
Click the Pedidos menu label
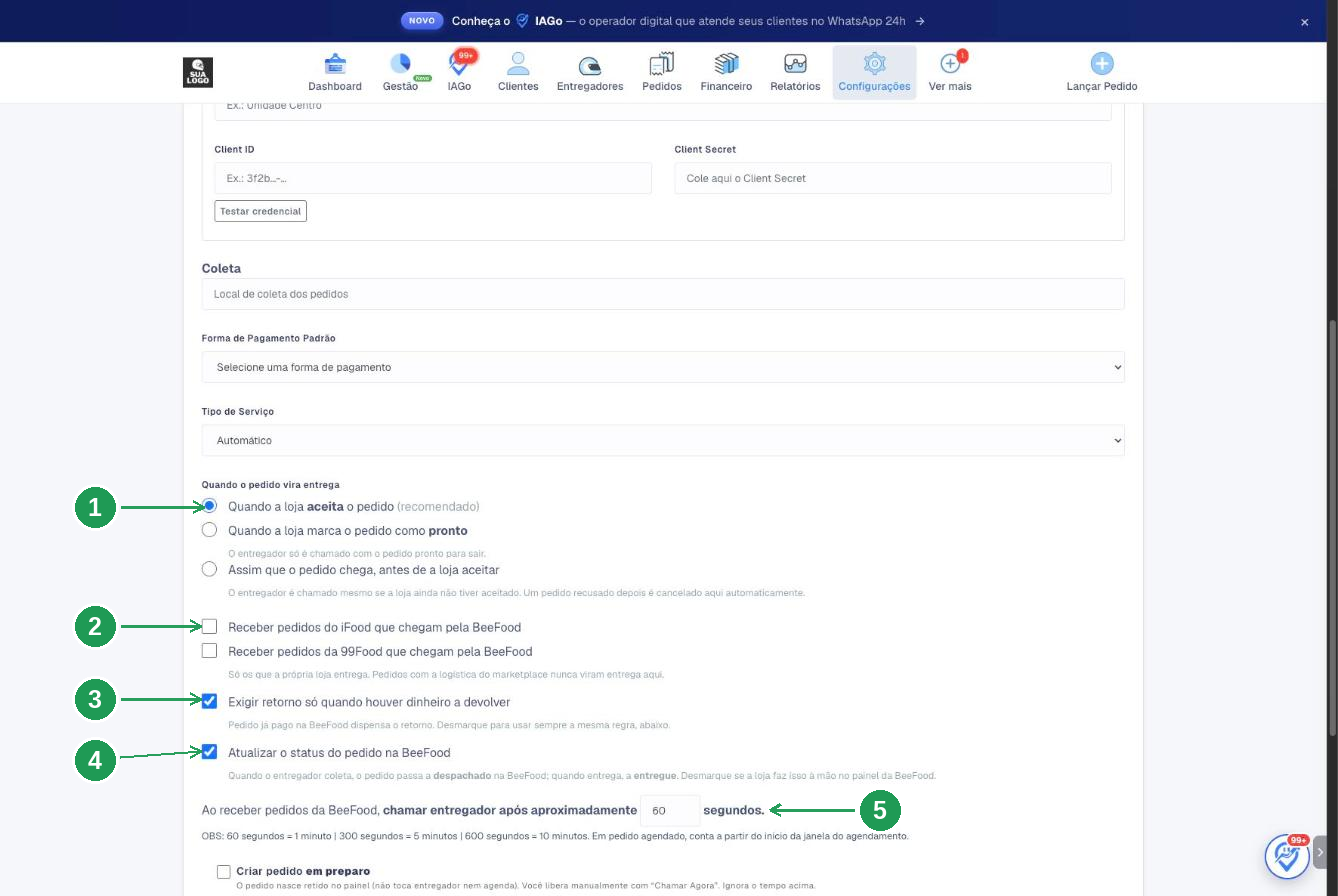pyautogui.click(x=662, y=86)
